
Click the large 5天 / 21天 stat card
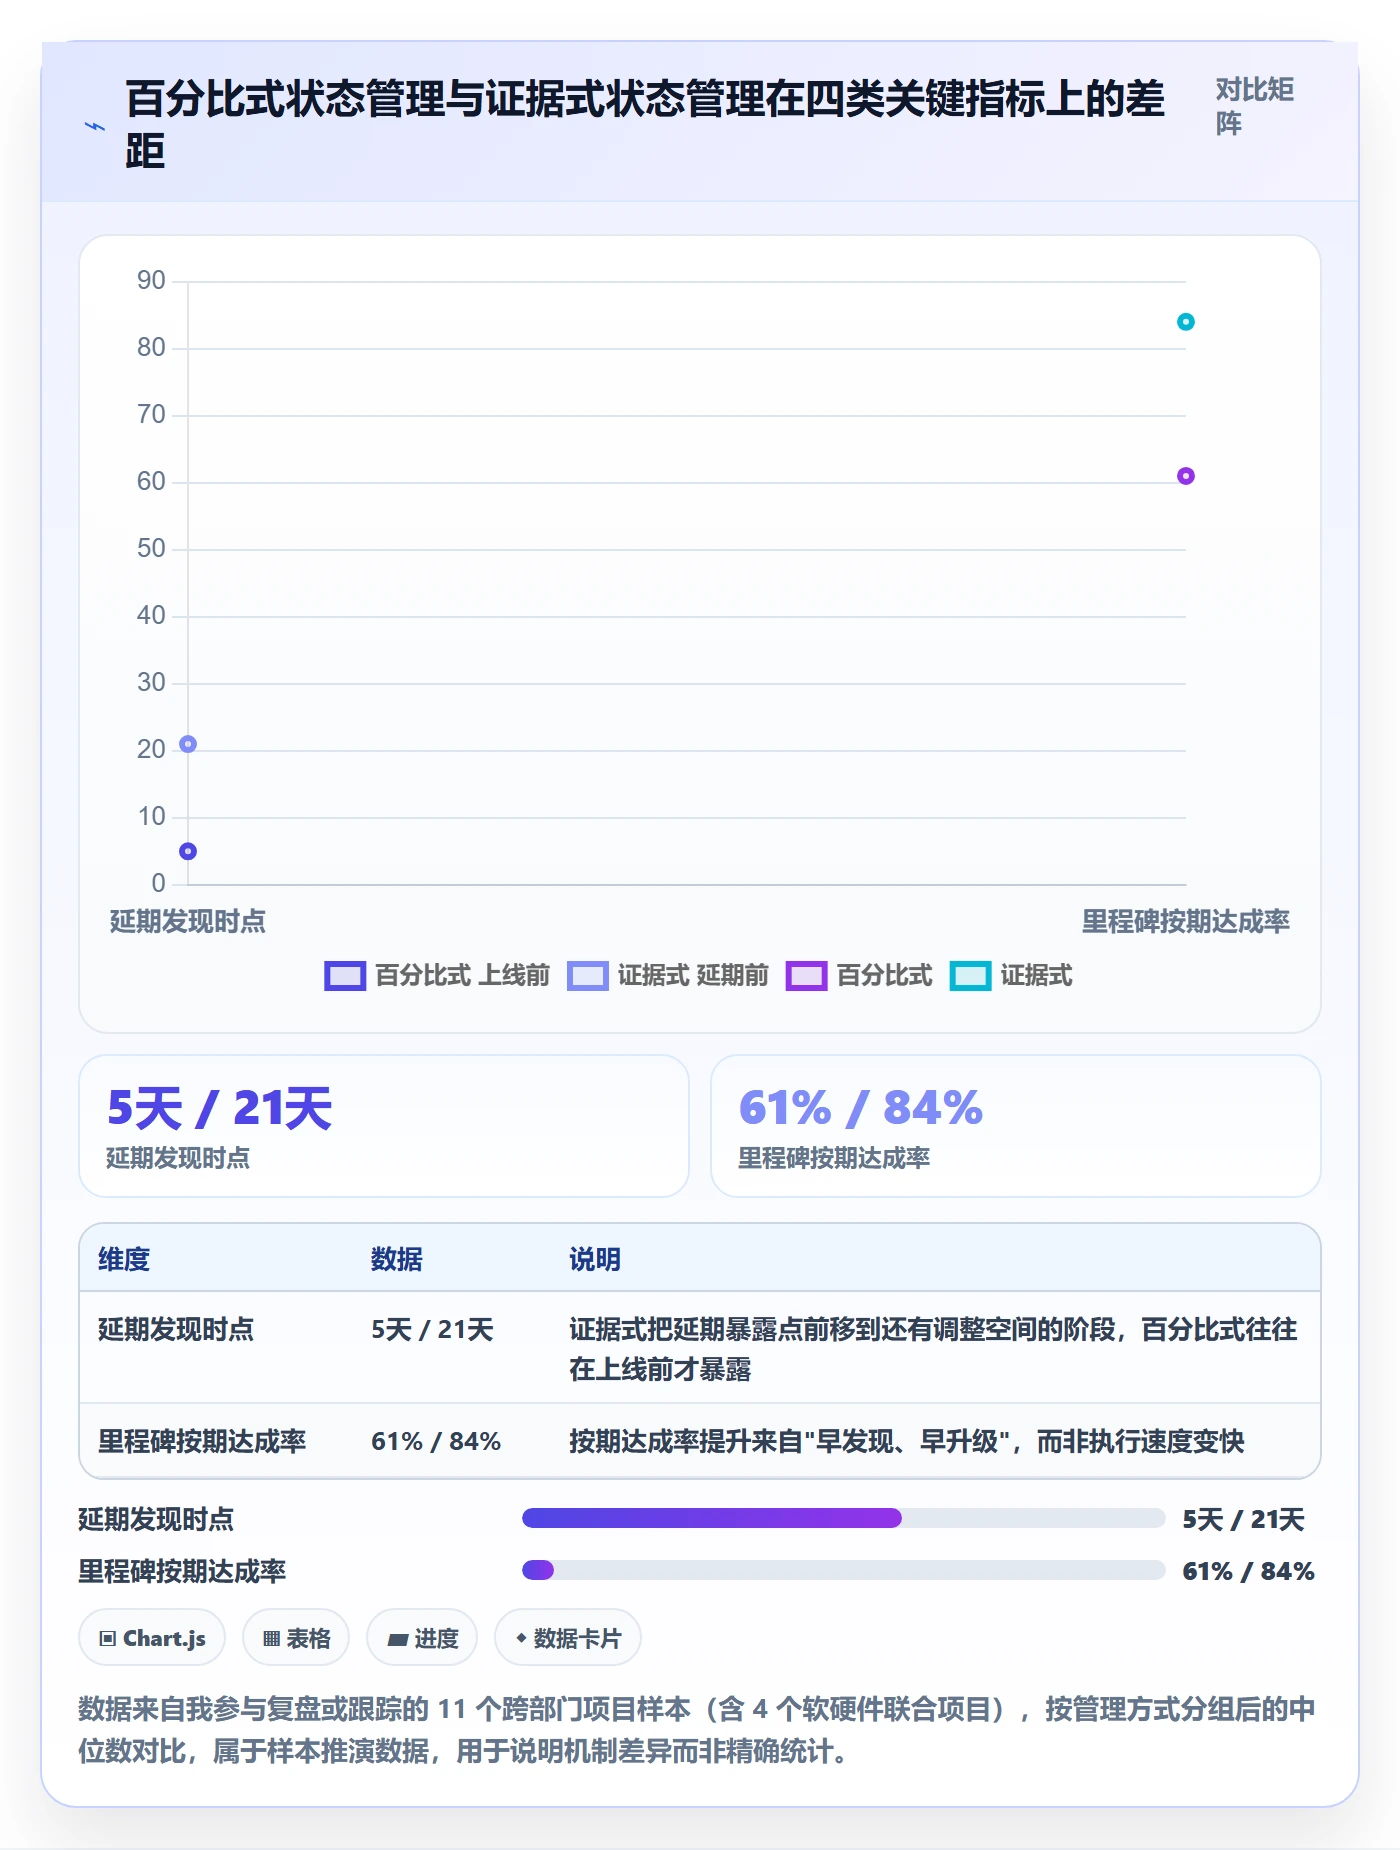click(x=384, y=1126)
